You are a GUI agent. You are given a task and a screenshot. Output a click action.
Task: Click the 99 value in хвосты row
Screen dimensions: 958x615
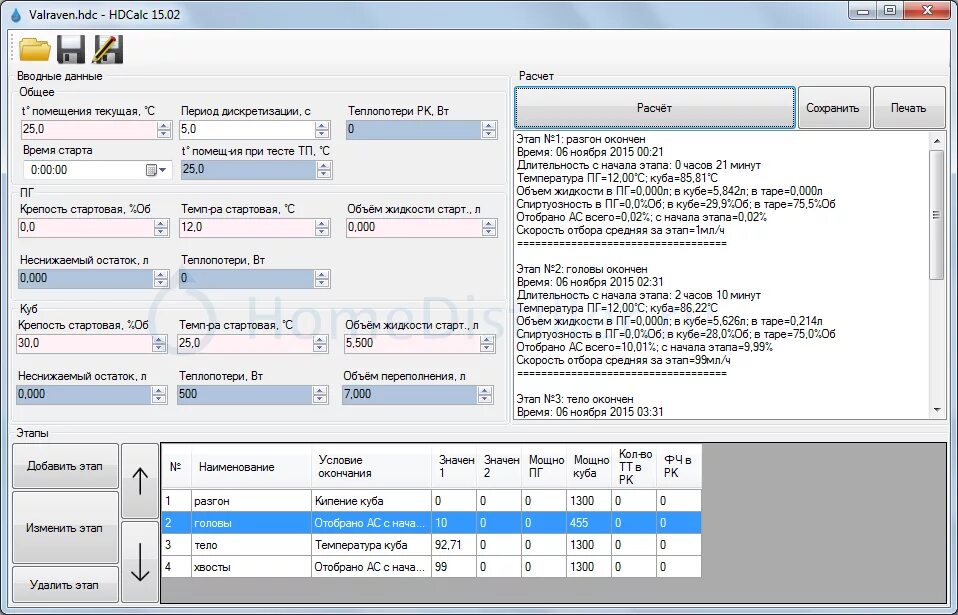(x=454, y=567)
